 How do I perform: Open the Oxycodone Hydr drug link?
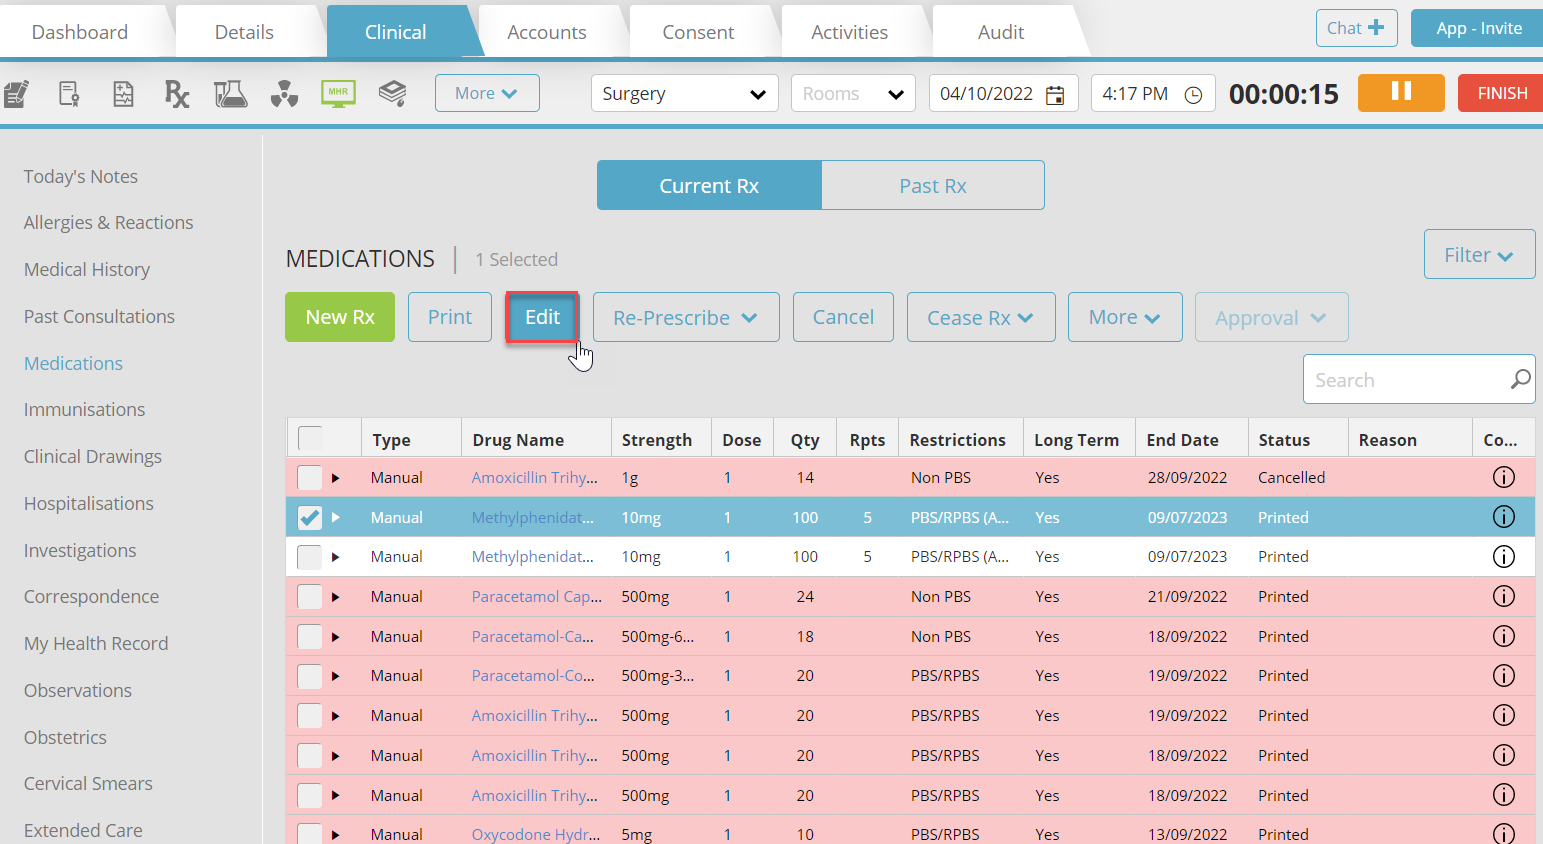click(x=536, y=834)
